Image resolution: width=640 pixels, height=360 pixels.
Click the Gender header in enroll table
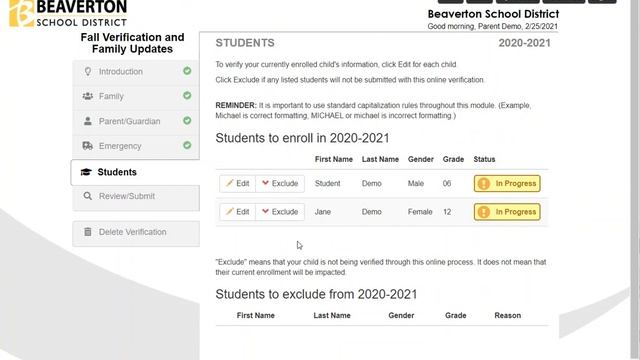coord(420,159)
